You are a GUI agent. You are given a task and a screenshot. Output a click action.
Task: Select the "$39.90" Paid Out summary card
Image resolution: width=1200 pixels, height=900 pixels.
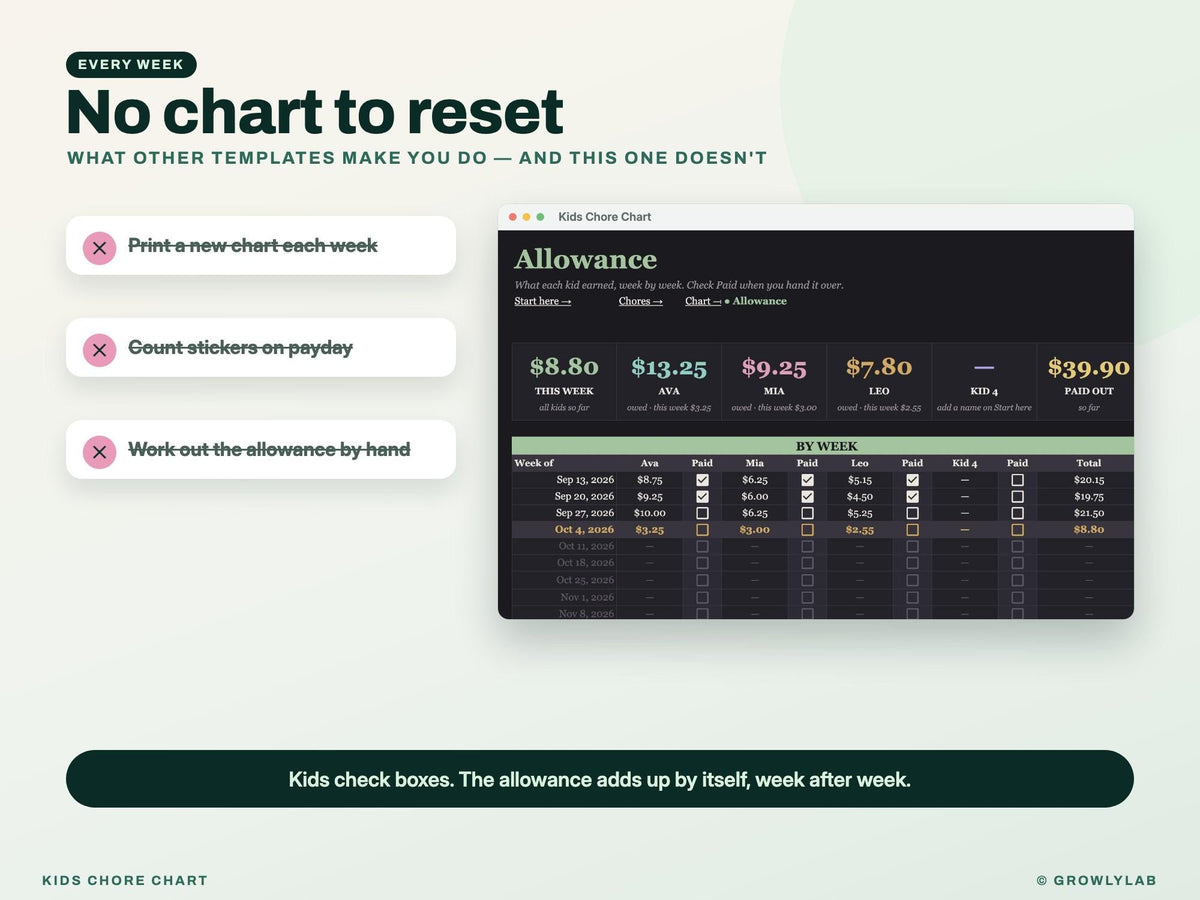[x=1088, y=381]
